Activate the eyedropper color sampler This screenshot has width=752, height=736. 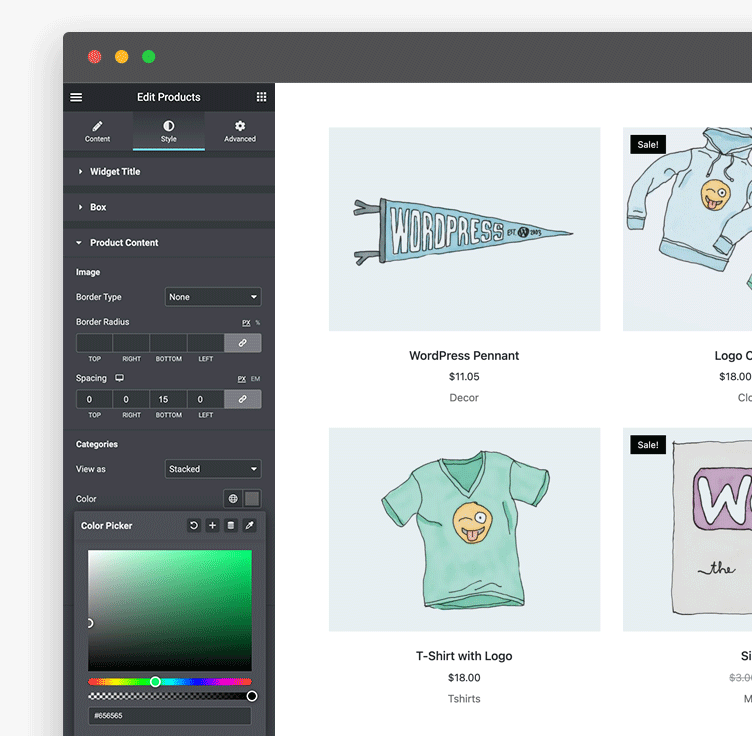[249, 526]
